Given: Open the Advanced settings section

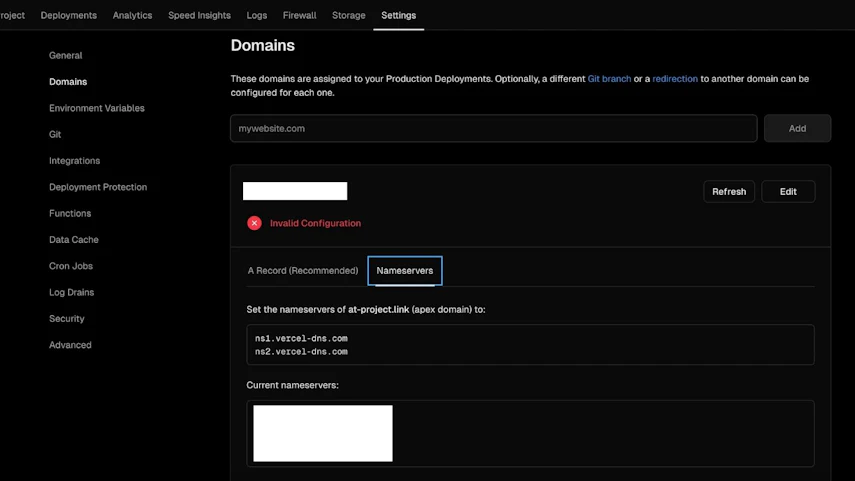Looking at the screenshot, I should (70, 345).
